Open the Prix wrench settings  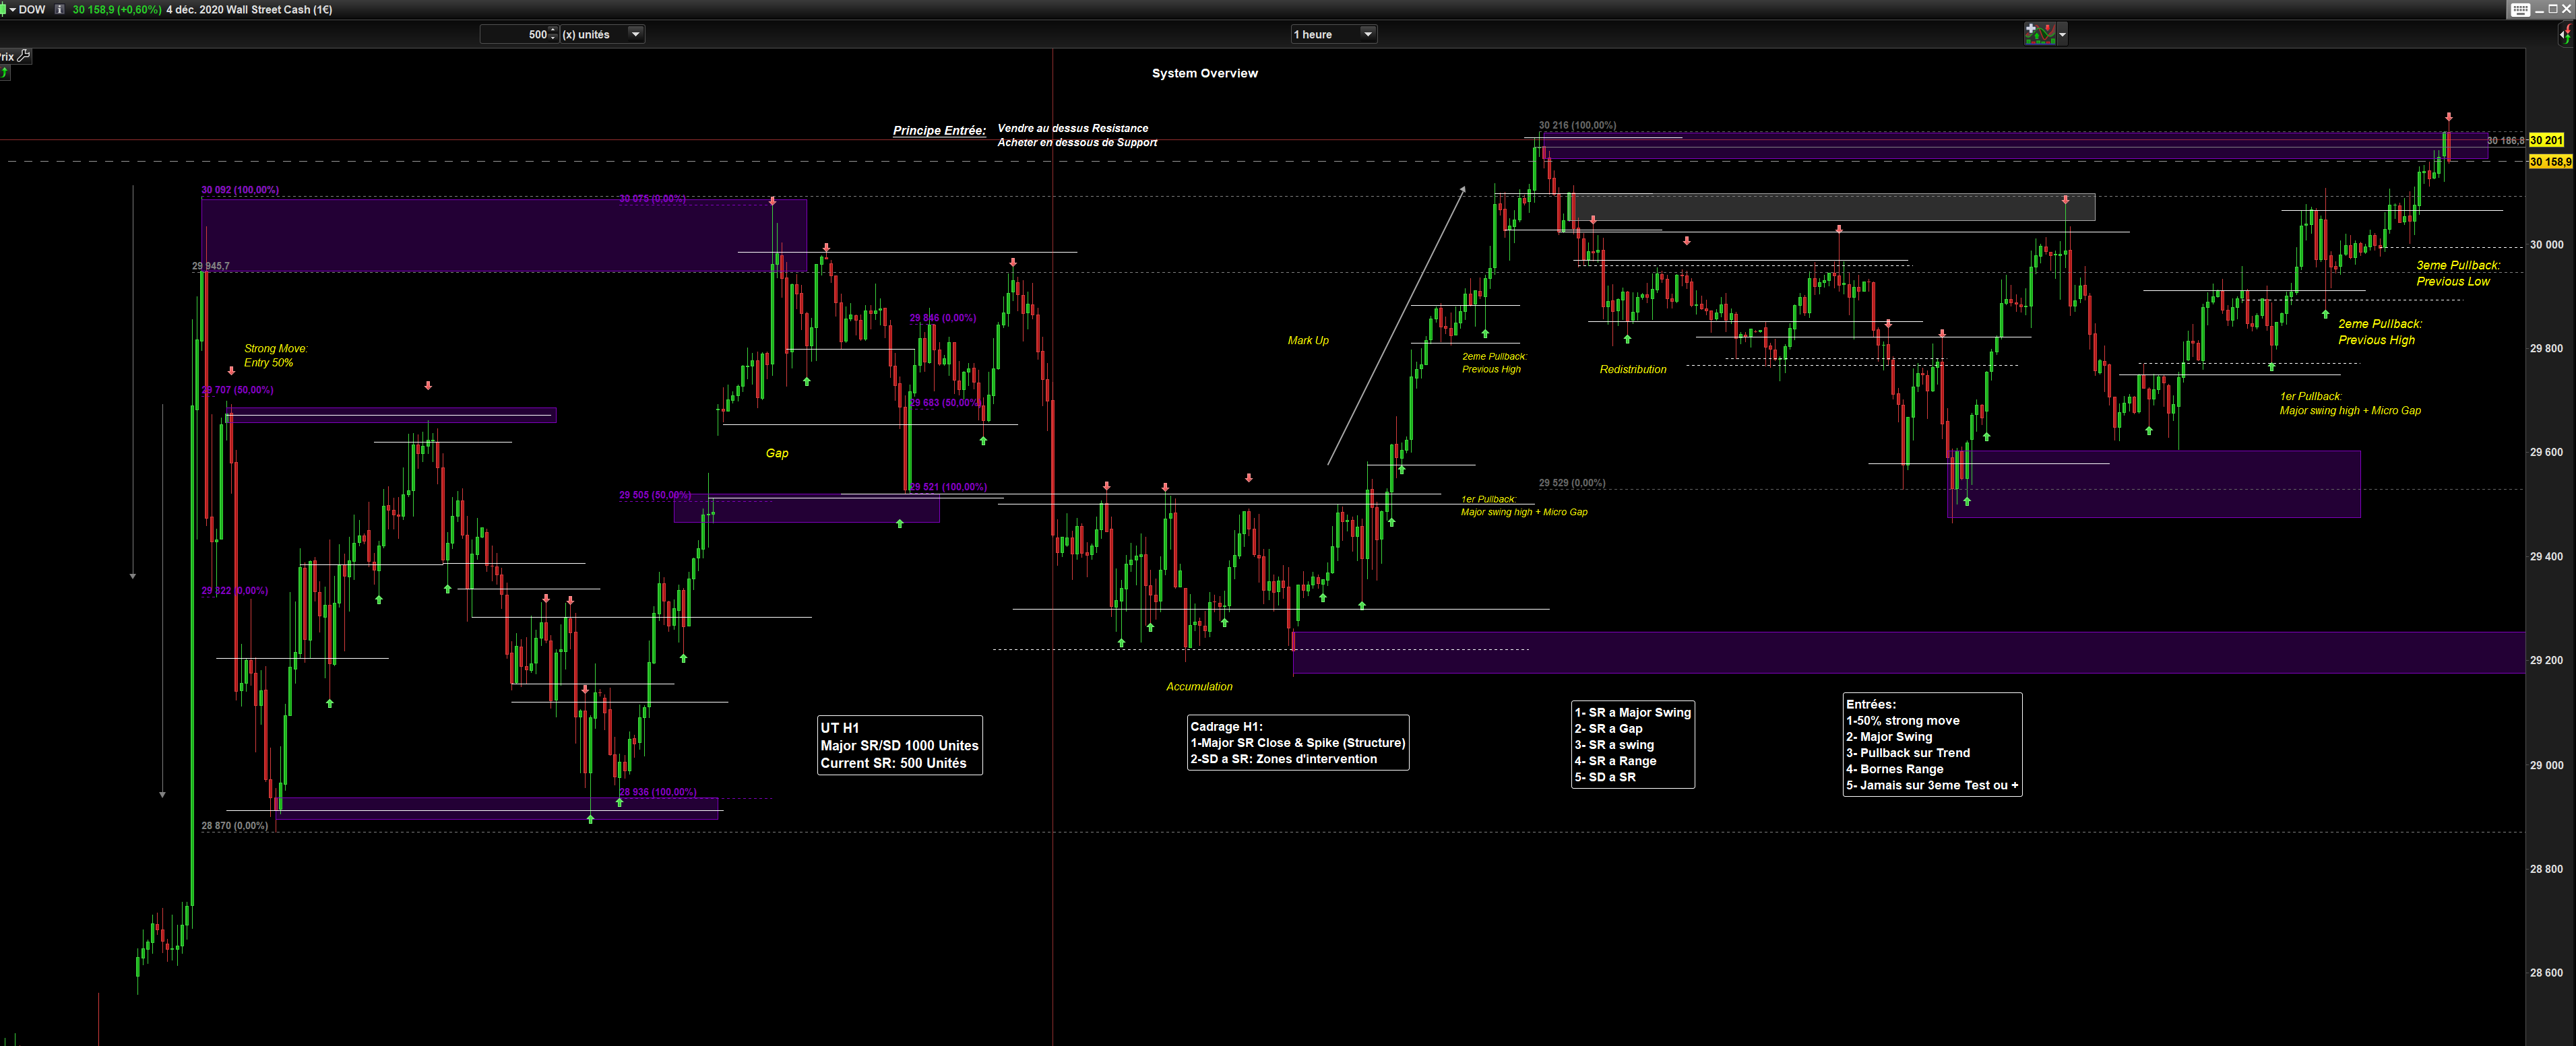[x=24, y=56]
